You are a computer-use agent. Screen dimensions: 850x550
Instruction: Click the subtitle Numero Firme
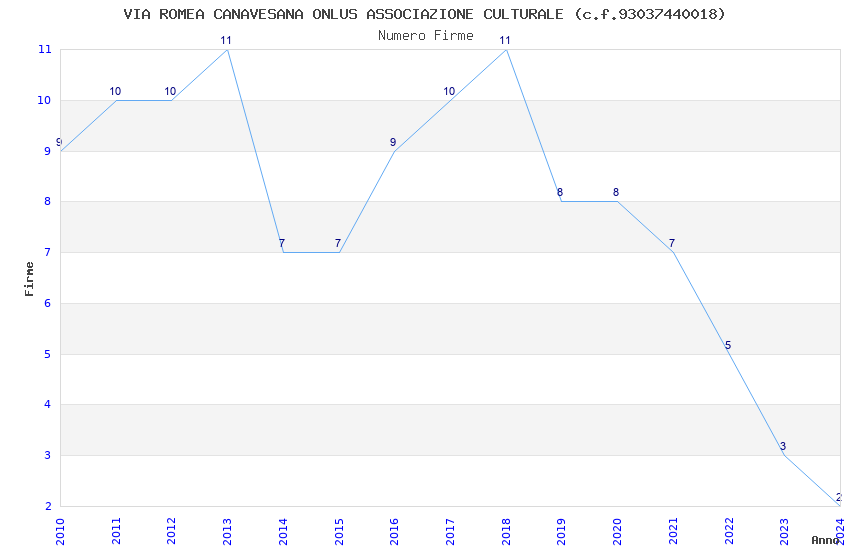426,36
